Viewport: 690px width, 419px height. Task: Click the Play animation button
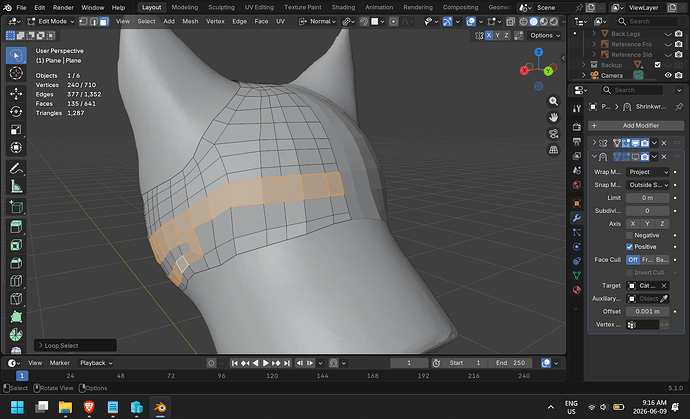(265, 363)
